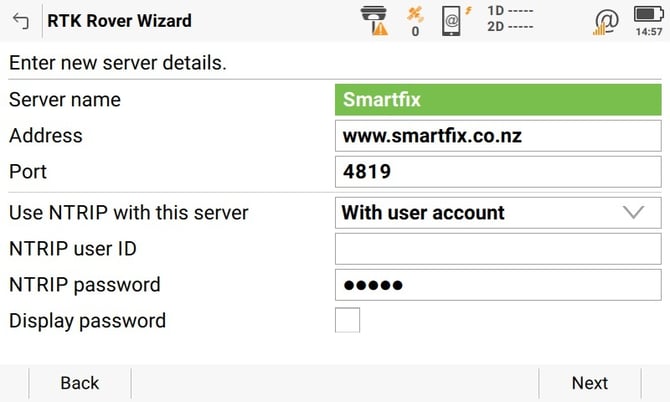
Task: Click the back arrow icon
Action: [x=21, y=21]
